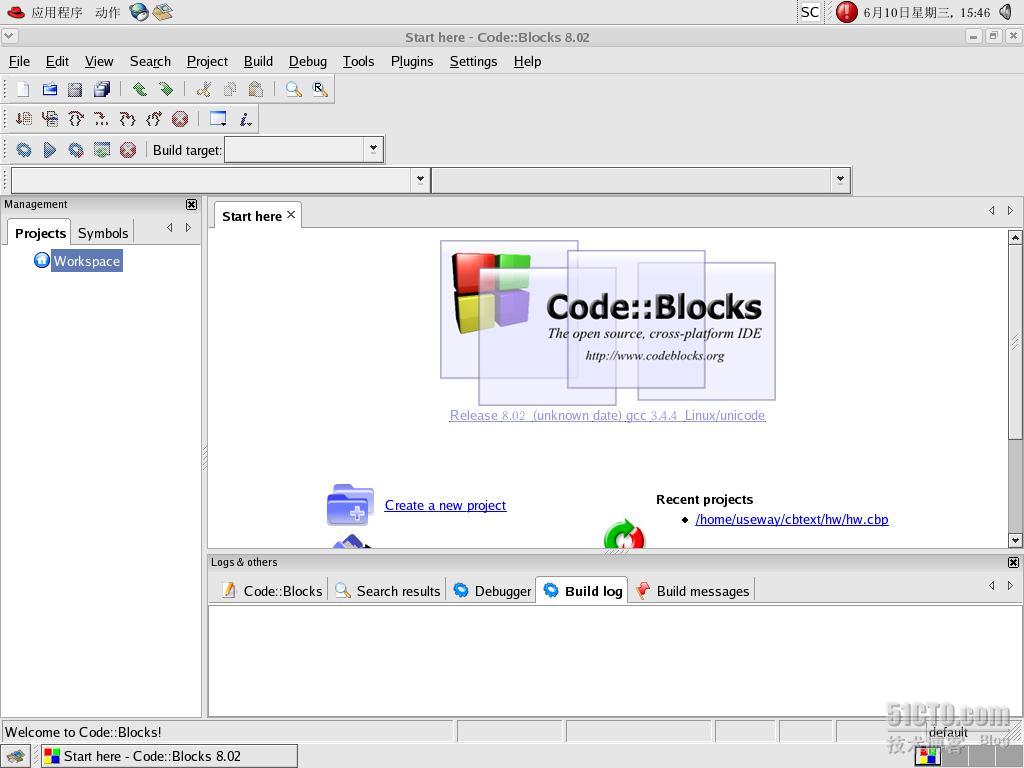Open the Find dialog via magnifier icon
The width and height of the screenshot is (1024, 768).
(293, 89)
